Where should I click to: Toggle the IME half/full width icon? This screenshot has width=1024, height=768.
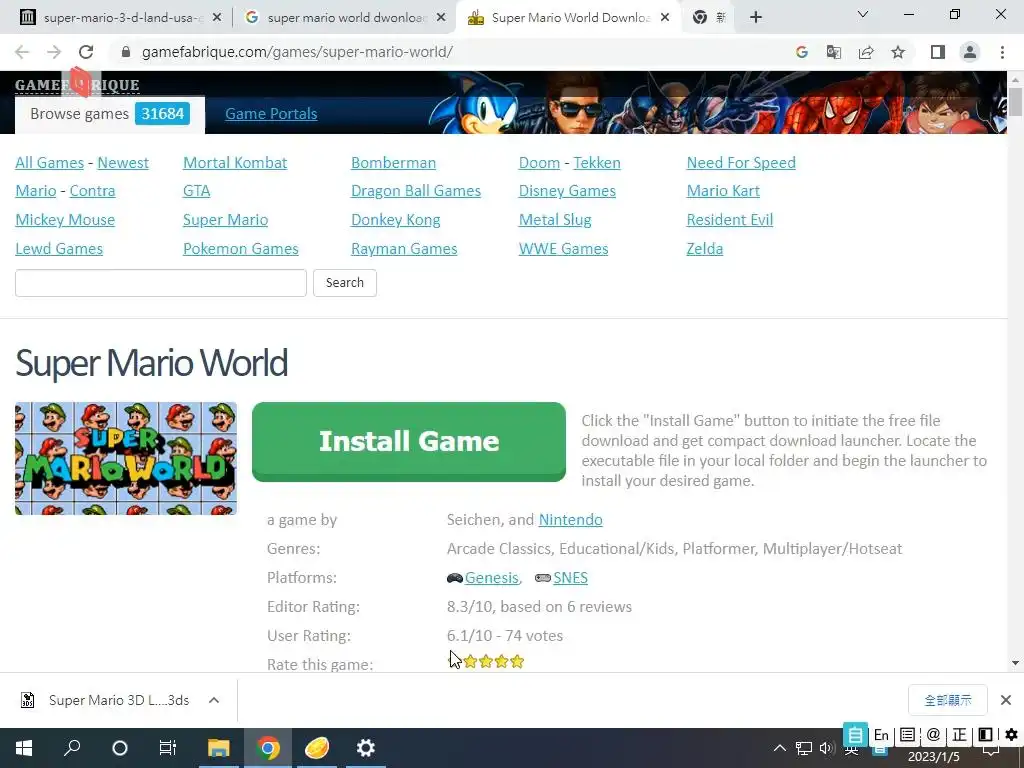coord(985,735)
